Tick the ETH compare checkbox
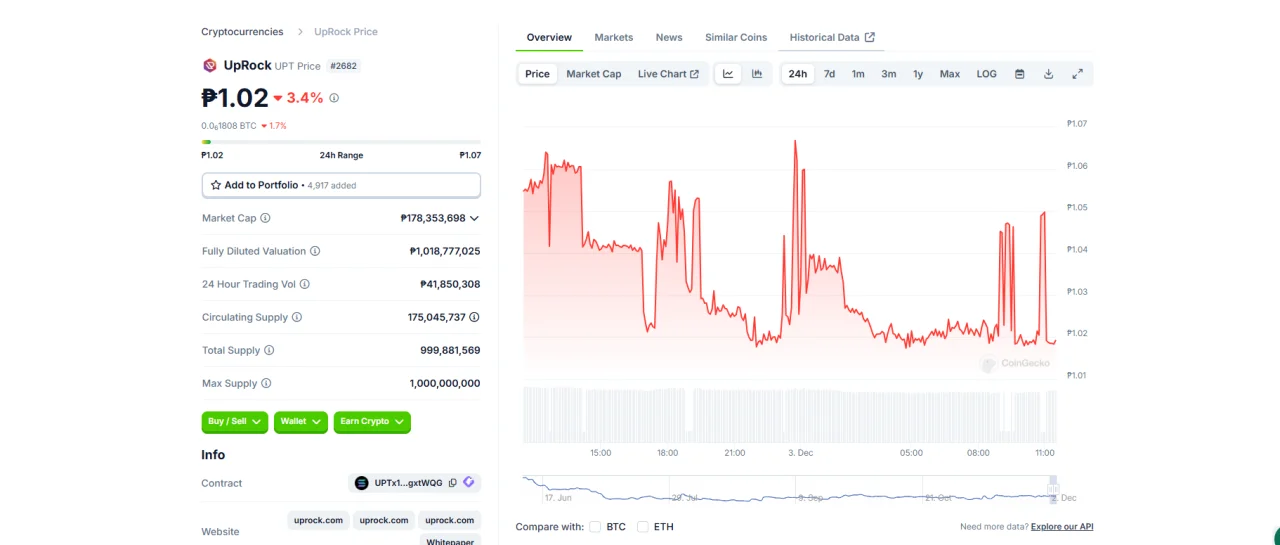 643,526
